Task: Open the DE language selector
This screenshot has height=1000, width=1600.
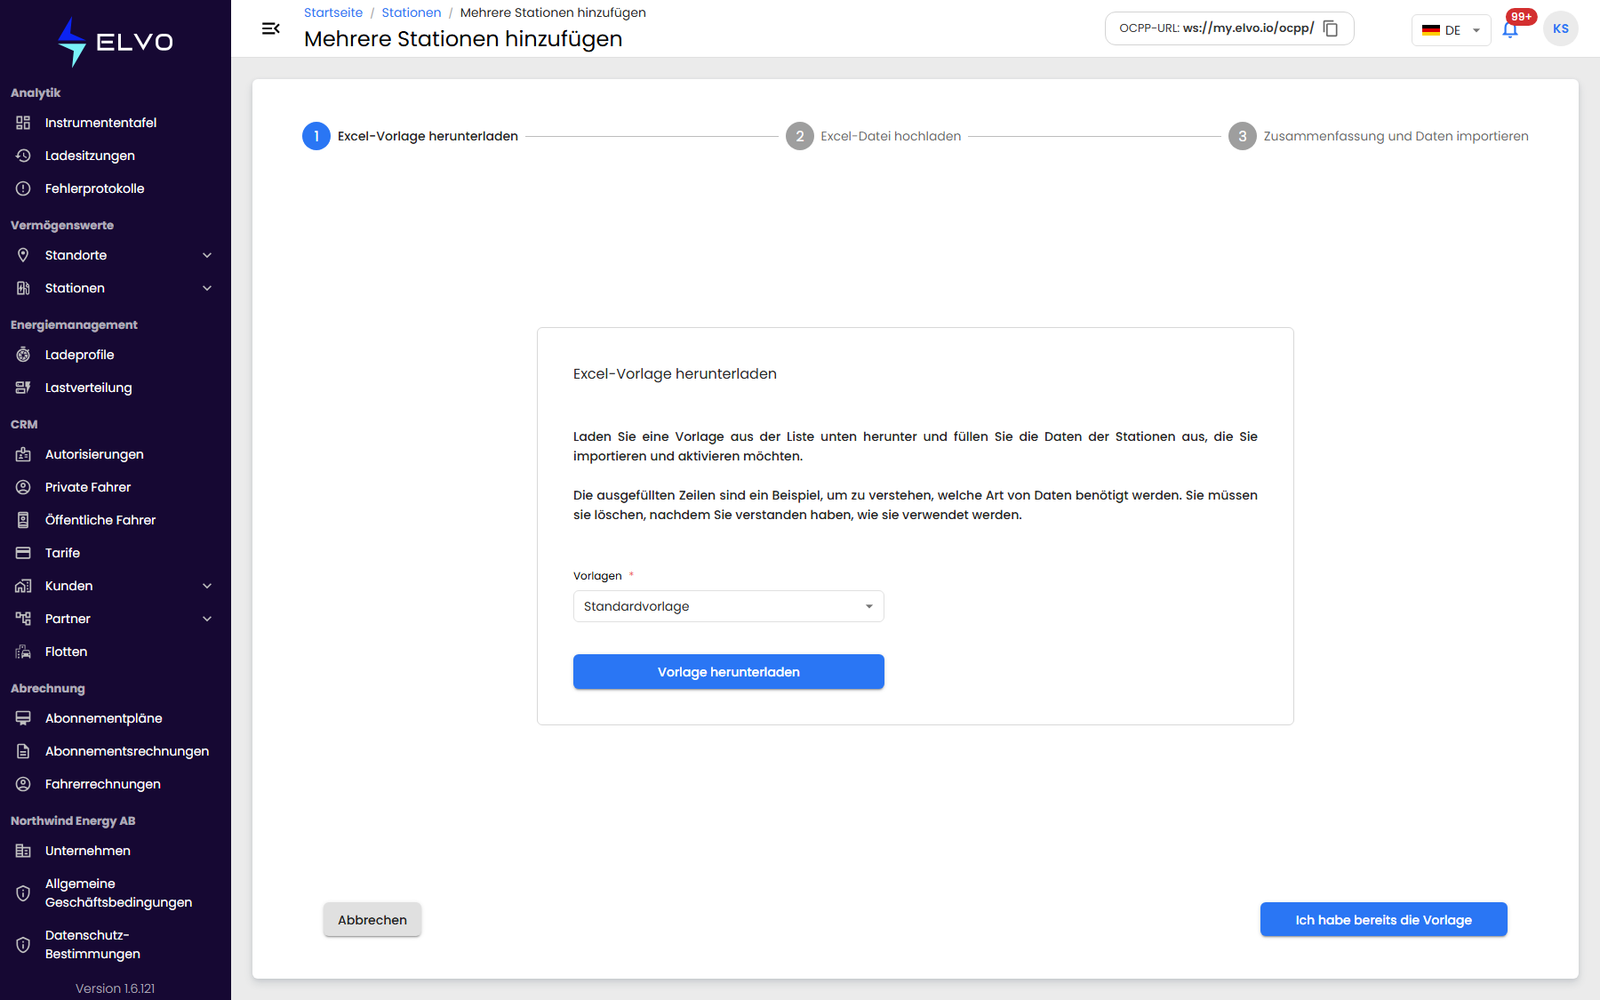Action: click(1451, 30)
